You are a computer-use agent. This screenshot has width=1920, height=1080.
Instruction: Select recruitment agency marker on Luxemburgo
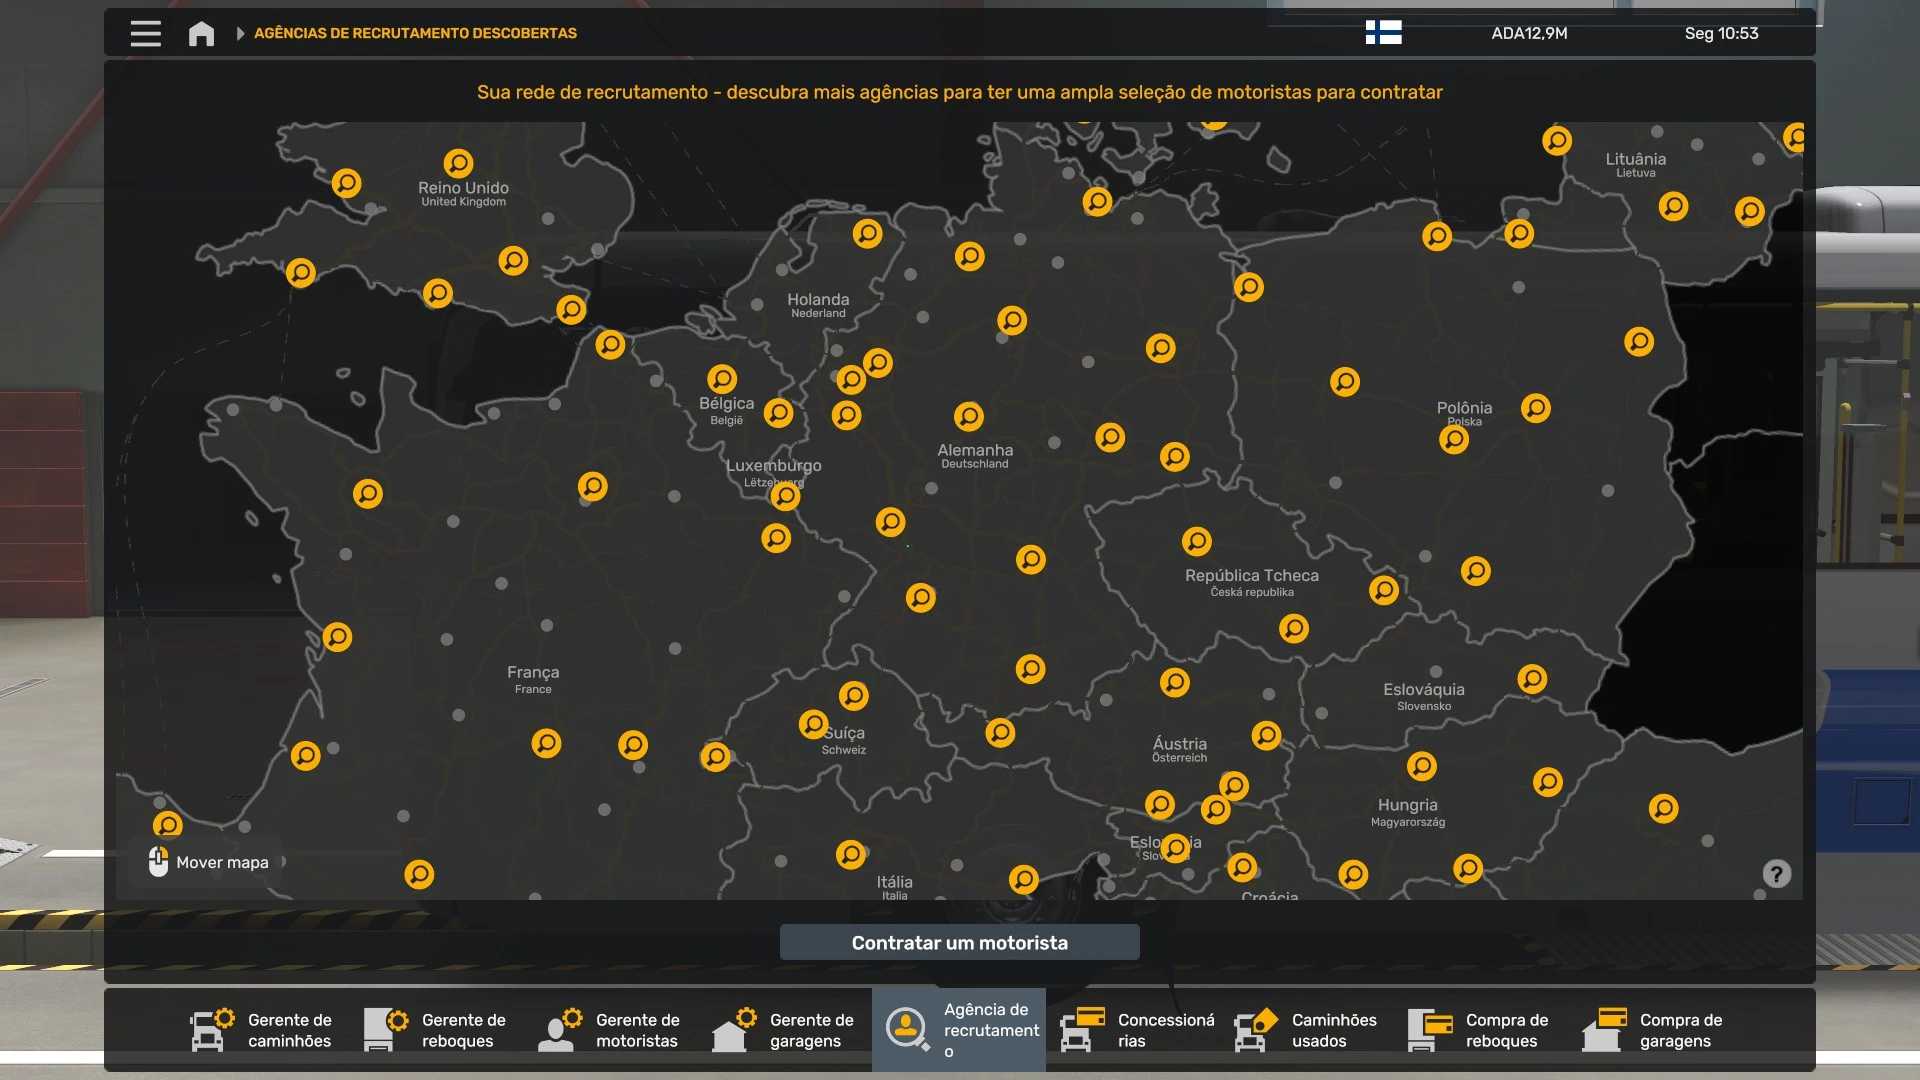(786, 496)
